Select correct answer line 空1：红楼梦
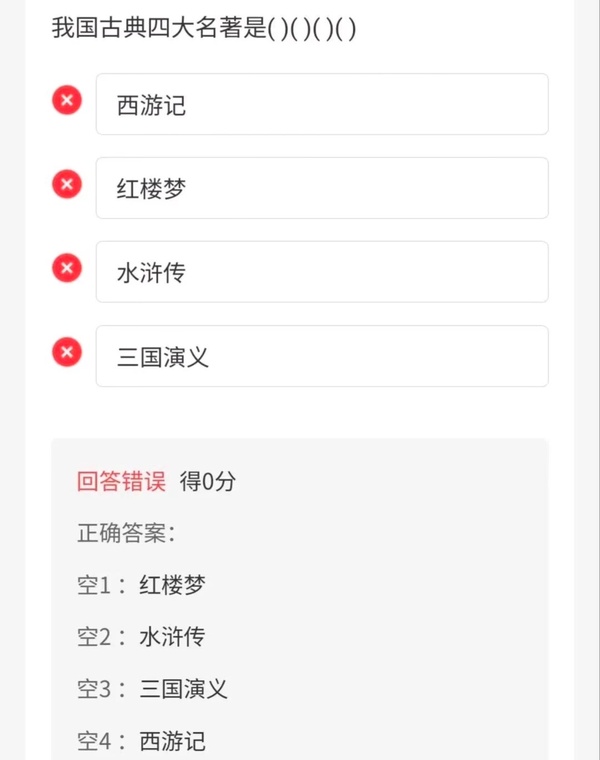Screen dimensions: 600x760 [142, 585]
